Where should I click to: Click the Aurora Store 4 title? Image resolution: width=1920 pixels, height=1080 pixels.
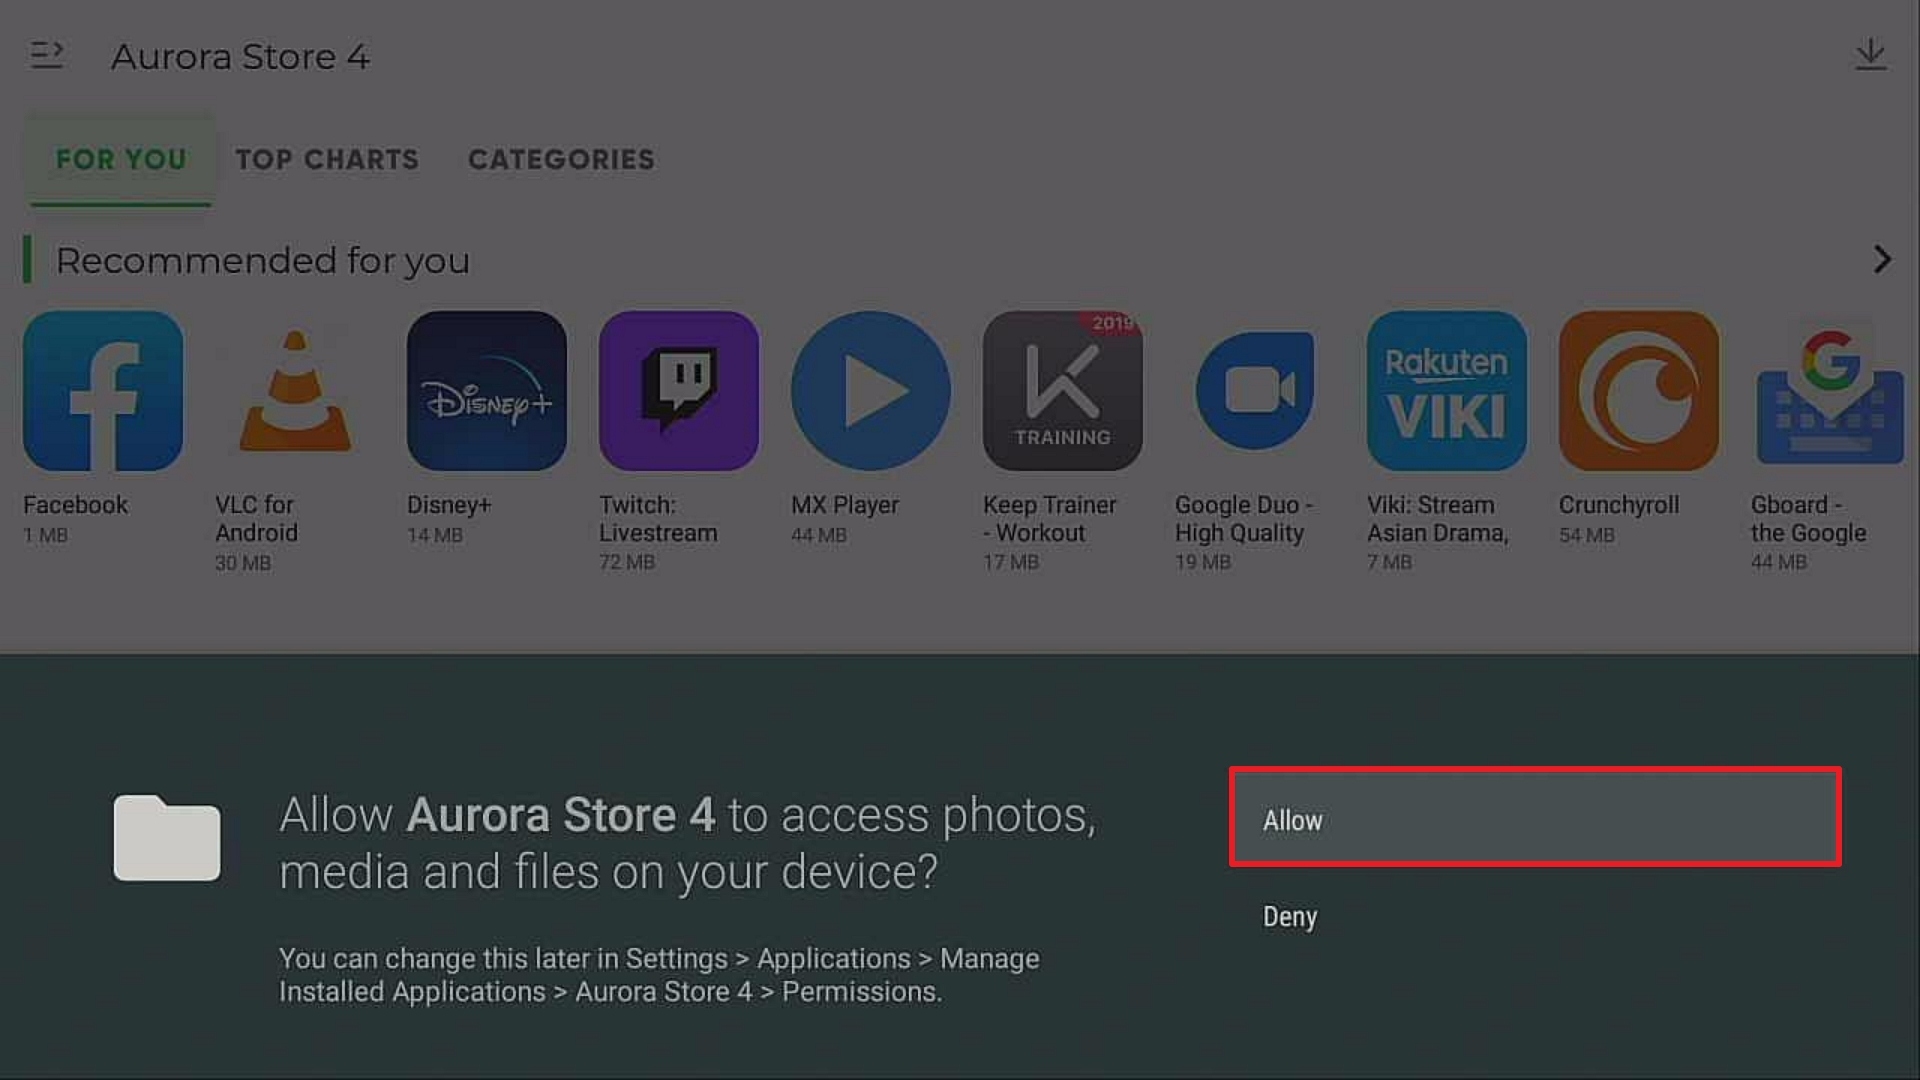[240, 57]
